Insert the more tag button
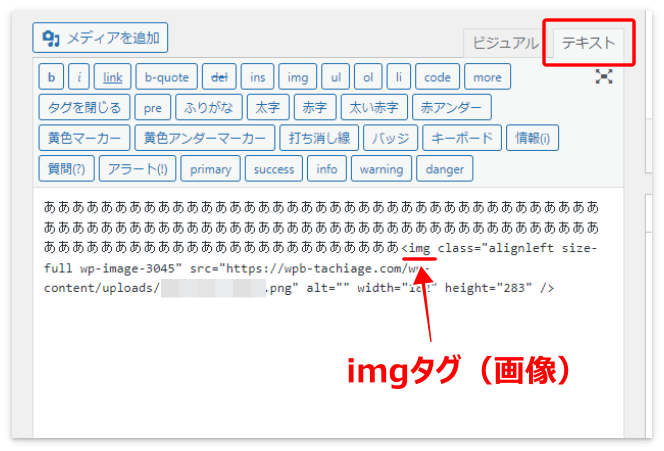664x451 pixels. [487, 77]
